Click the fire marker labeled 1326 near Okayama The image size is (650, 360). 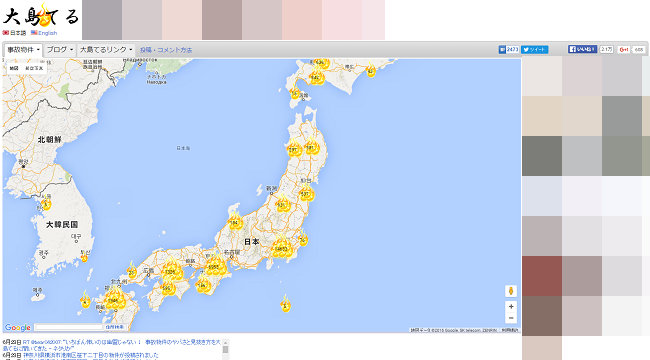[171, 270]
